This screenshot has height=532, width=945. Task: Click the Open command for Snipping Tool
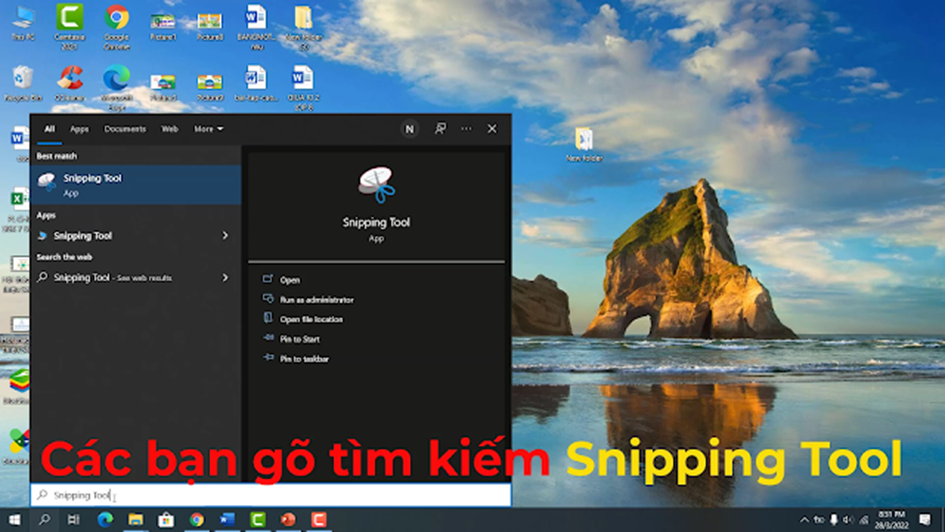pyautogui.click(x=289, y=280)
